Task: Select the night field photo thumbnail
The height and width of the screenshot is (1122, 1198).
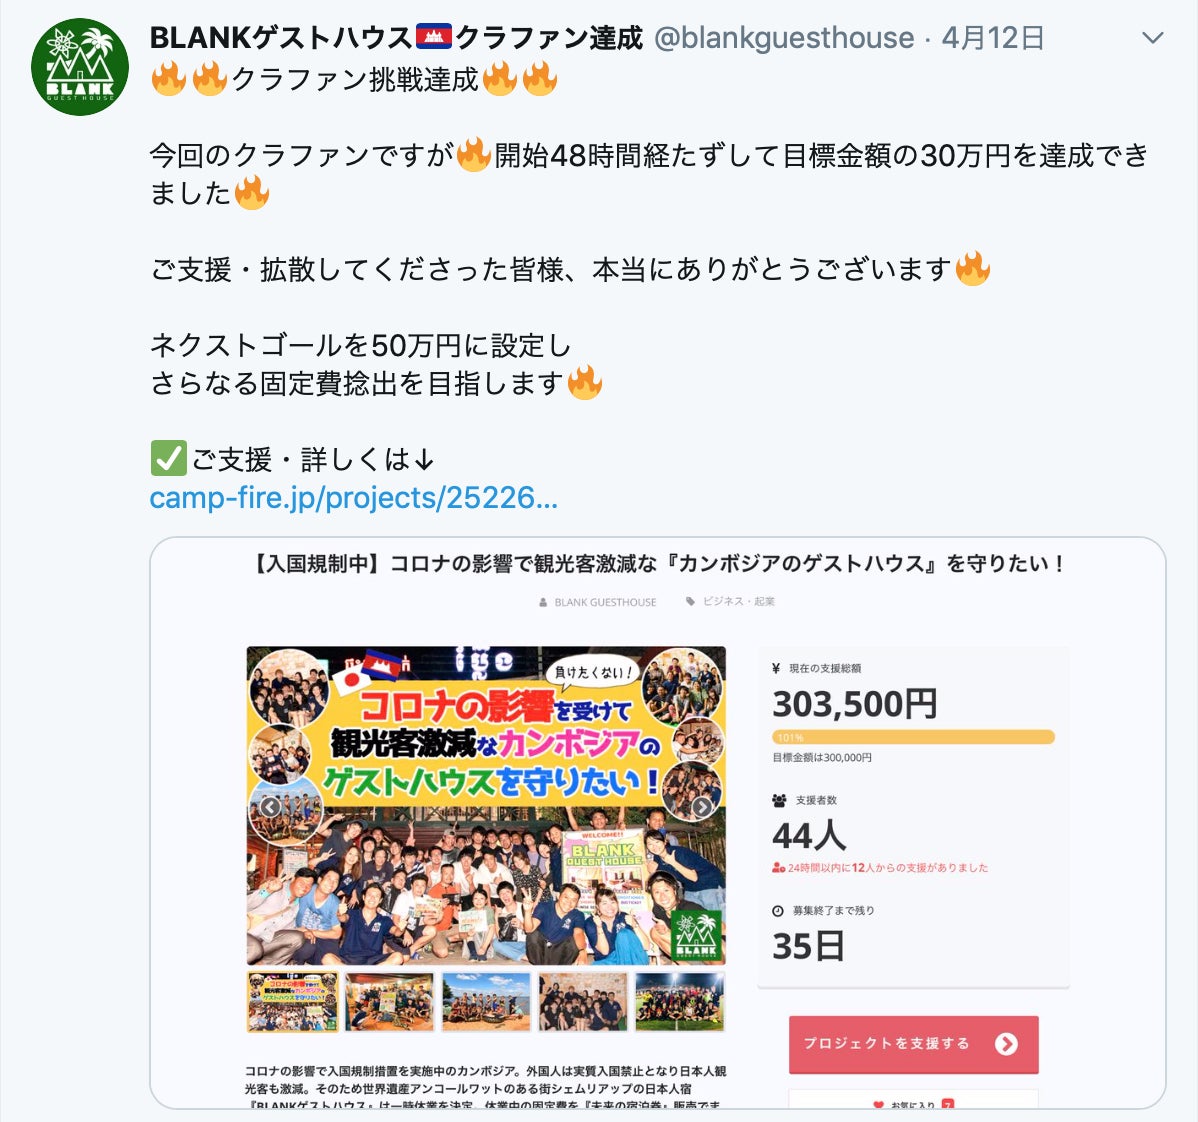Action: click(x=679, y=1001)
